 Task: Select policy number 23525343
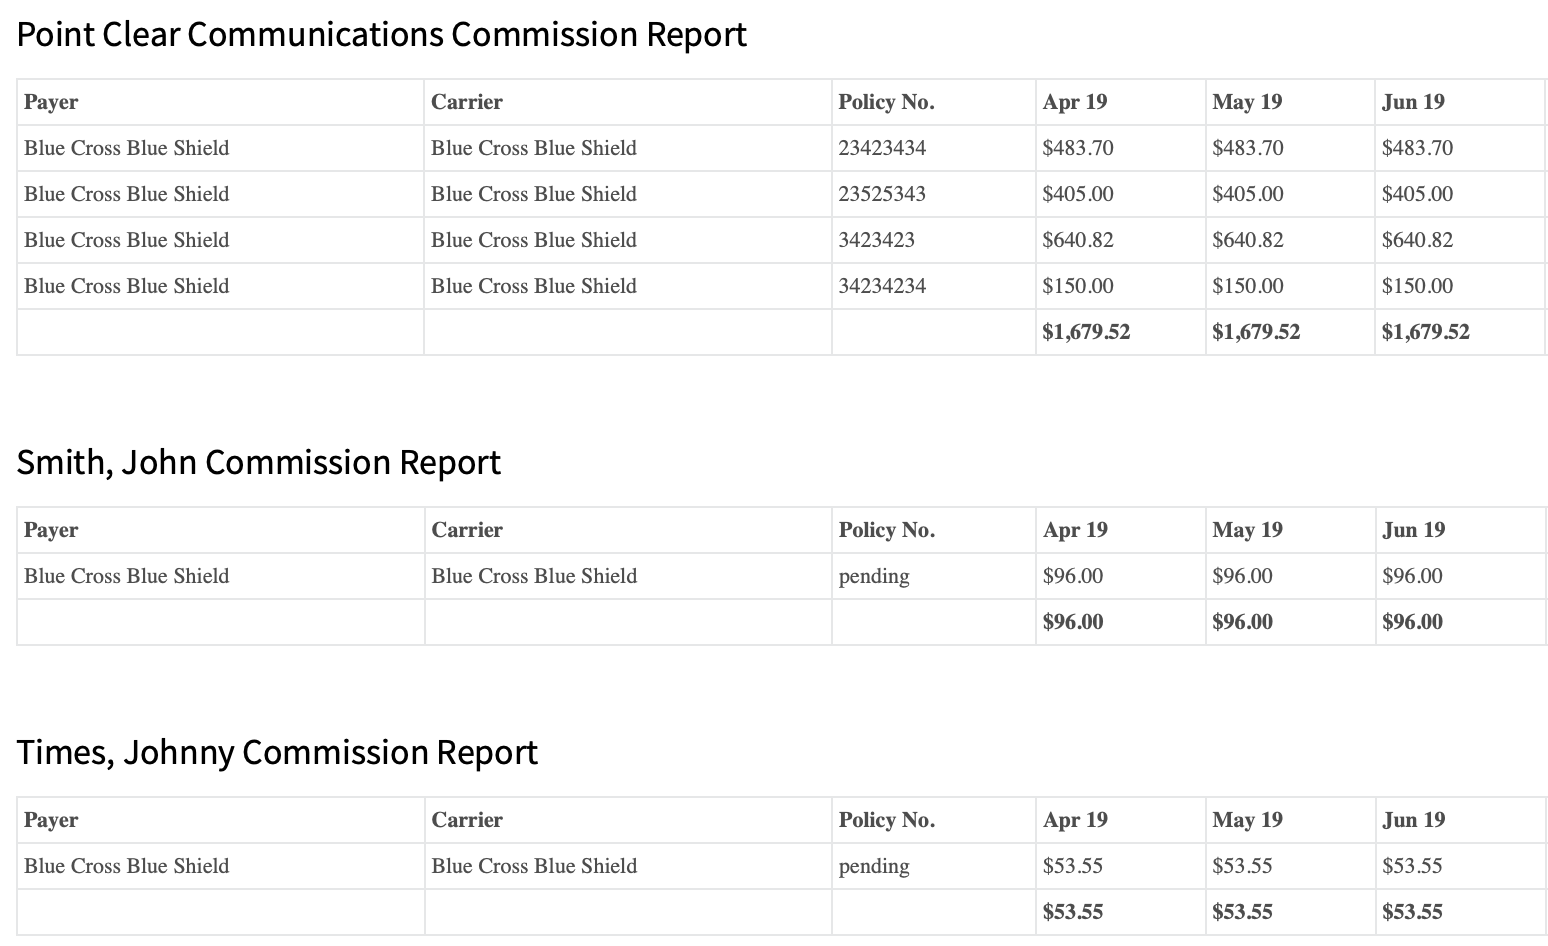pos(882,194)
